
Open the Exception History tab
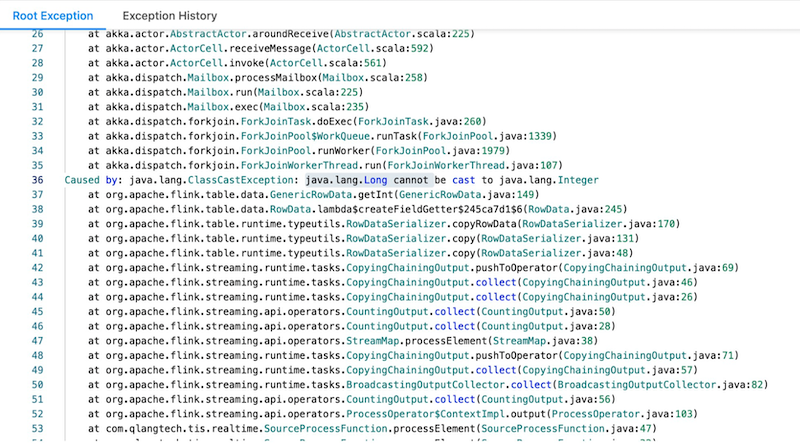(169, 16)
